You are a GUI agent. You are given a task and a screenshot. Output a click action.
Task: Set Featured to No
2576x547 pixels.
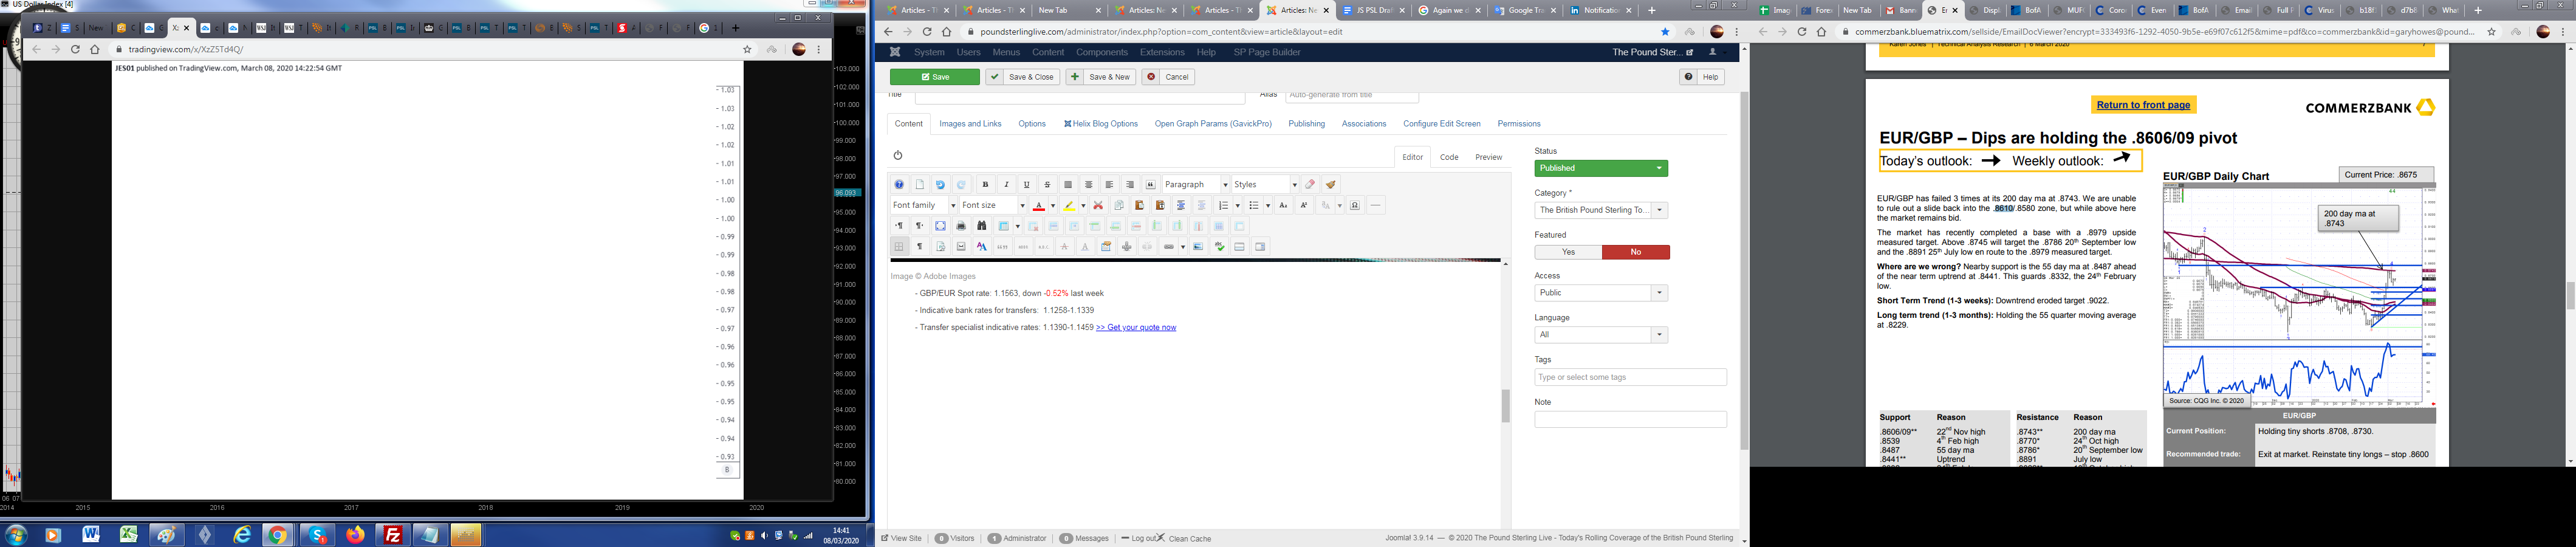1635,252
